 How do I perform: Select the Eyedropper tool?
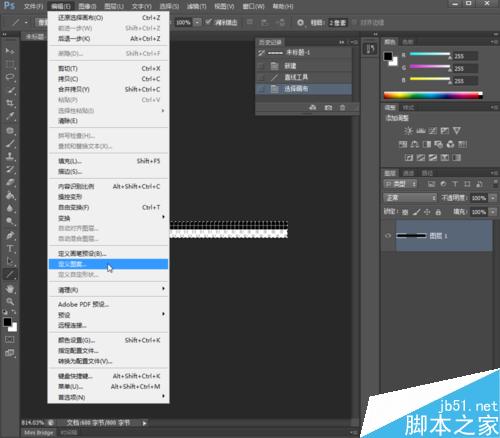click(10, 116)
